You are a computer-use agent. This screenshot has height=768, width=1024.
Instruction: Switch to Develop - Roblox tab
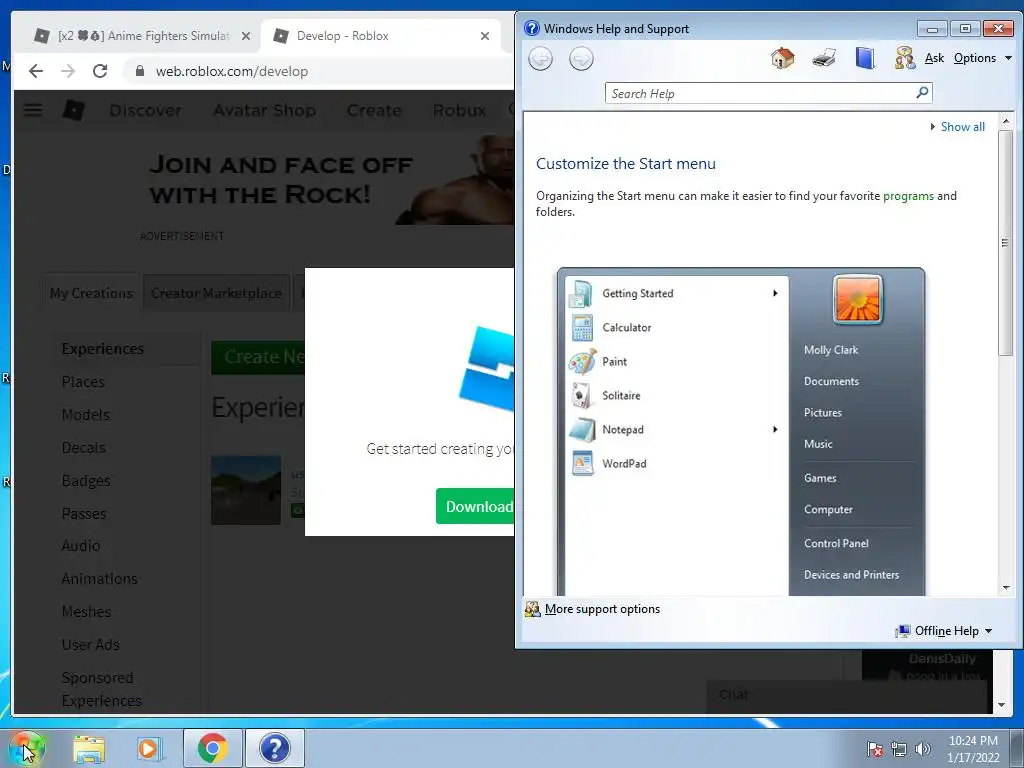pyautogui.click(x=381, y=36)
